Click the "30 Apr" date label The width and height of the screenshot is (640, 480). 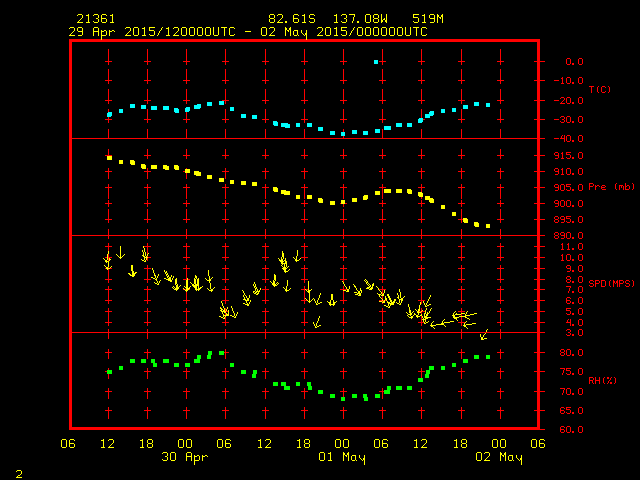click(x=185, y=457)
